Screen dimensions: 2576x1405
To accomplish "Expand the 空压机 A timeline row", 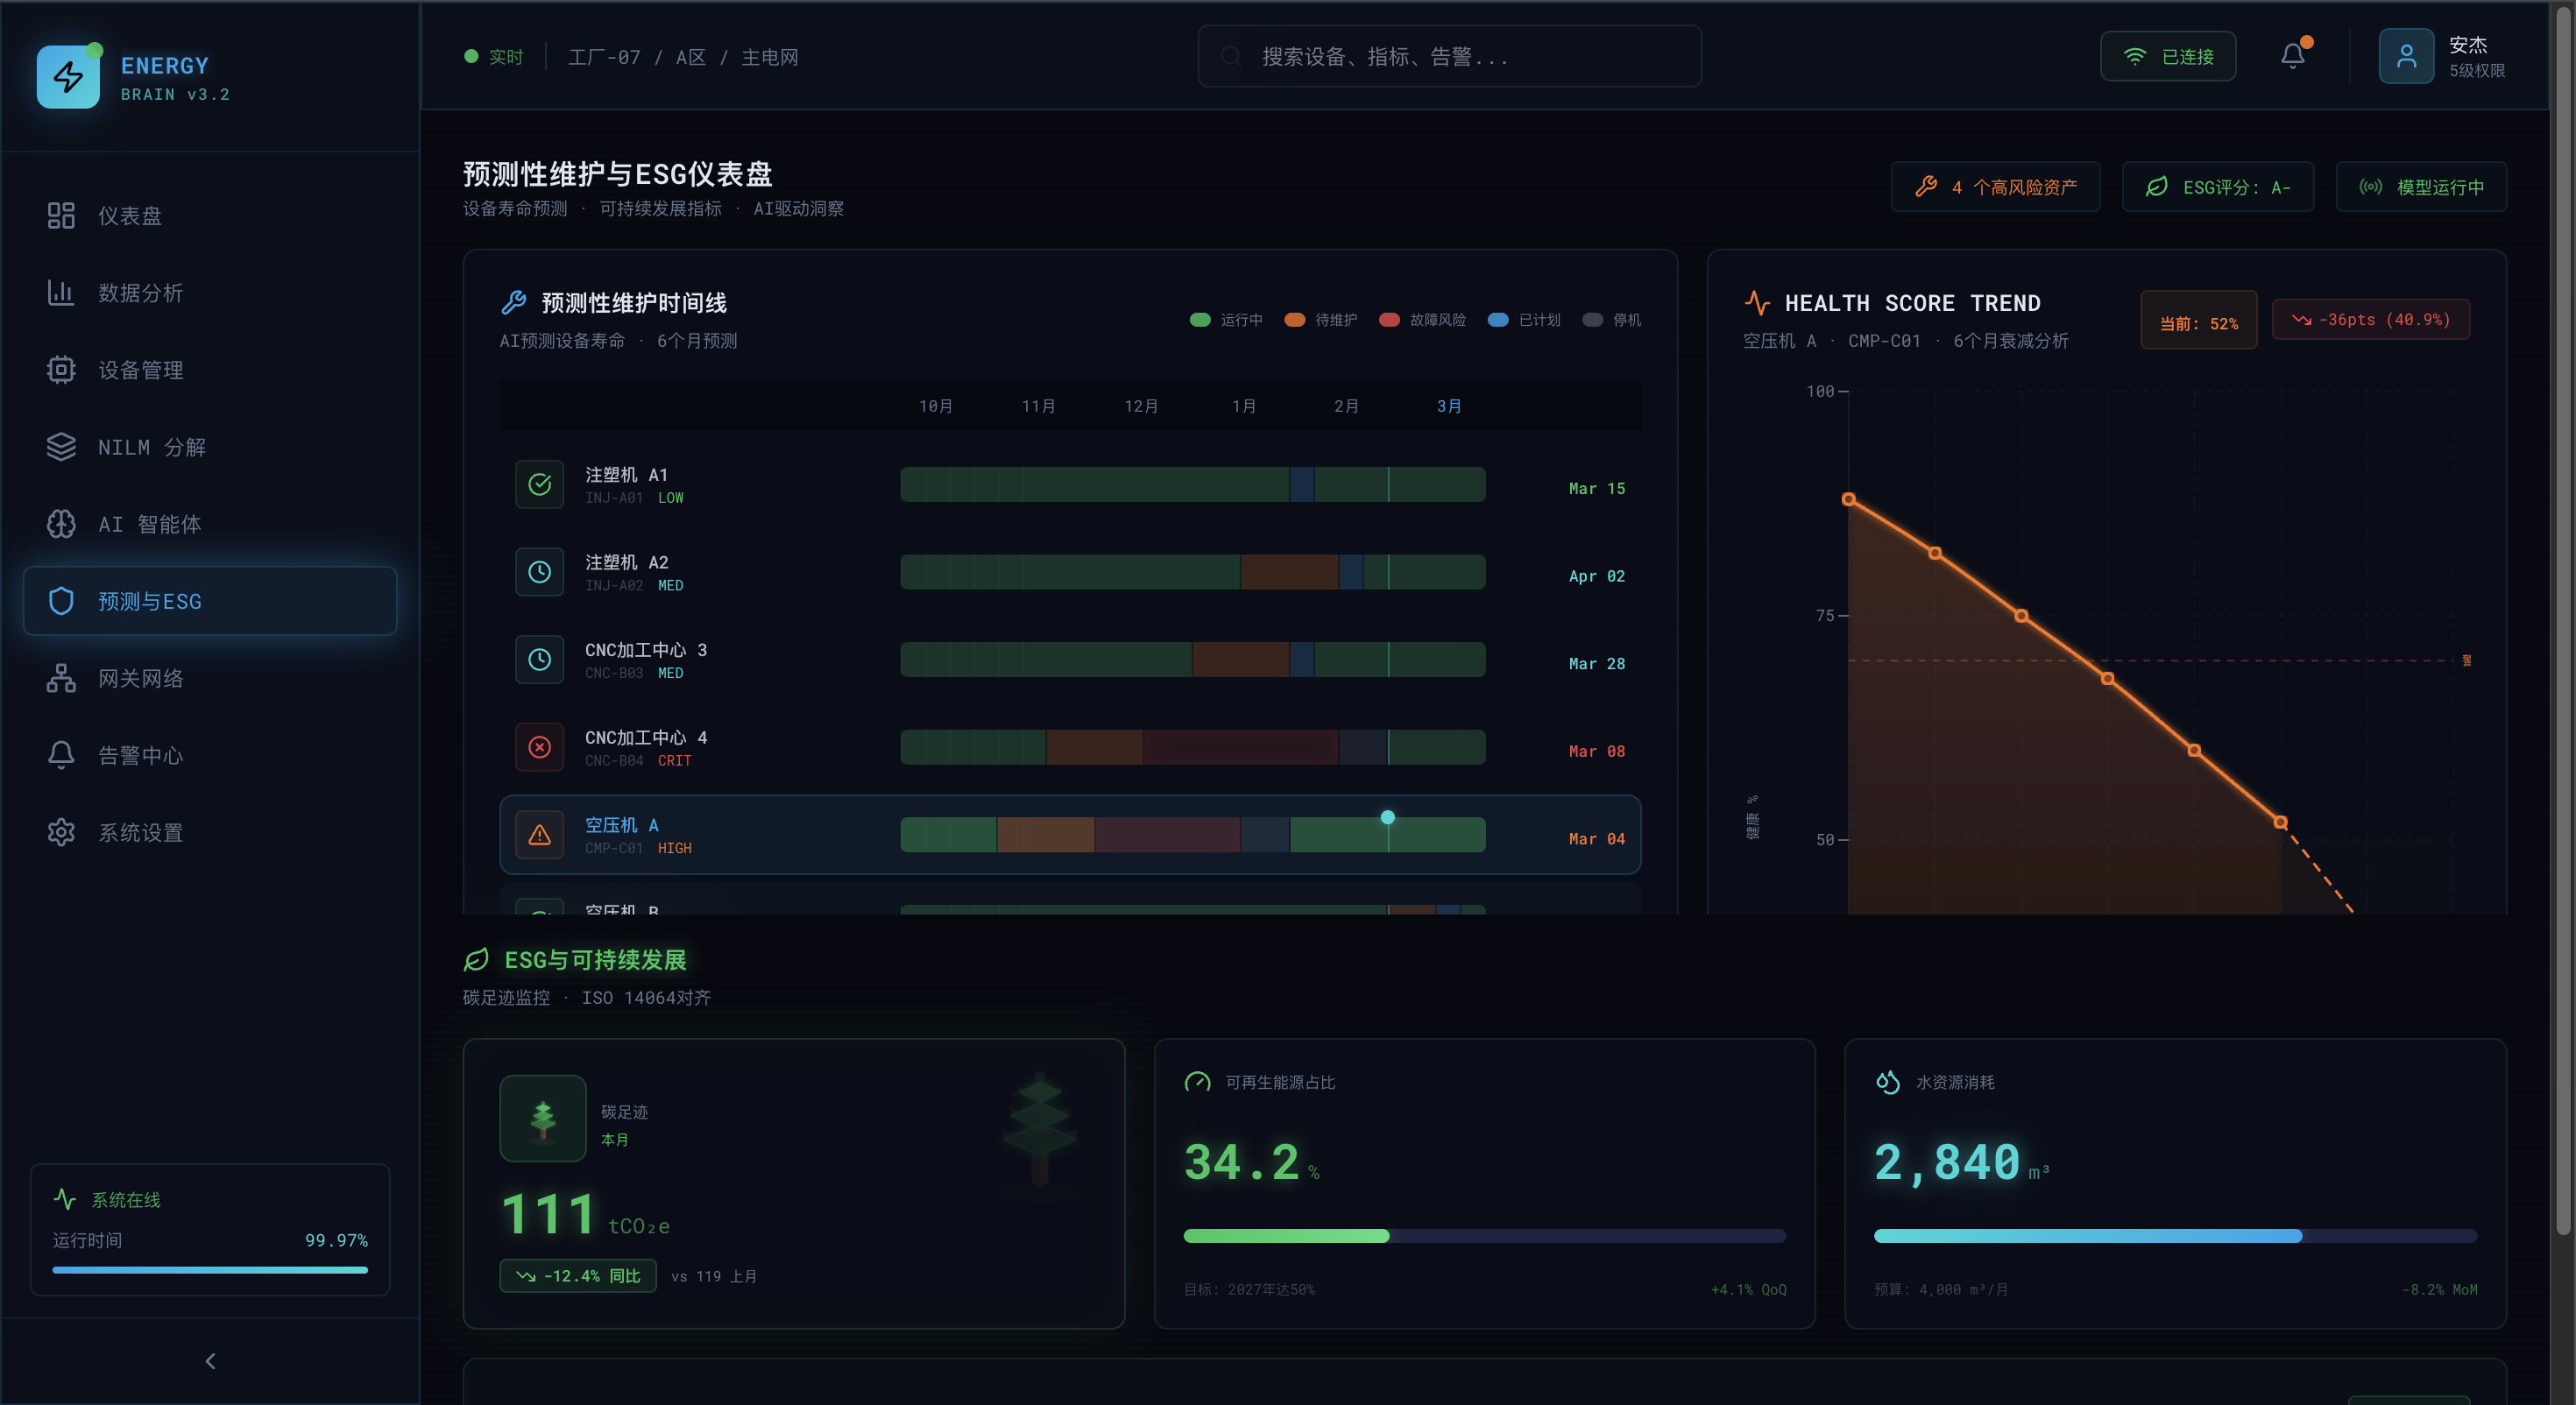I will 1070,834.
